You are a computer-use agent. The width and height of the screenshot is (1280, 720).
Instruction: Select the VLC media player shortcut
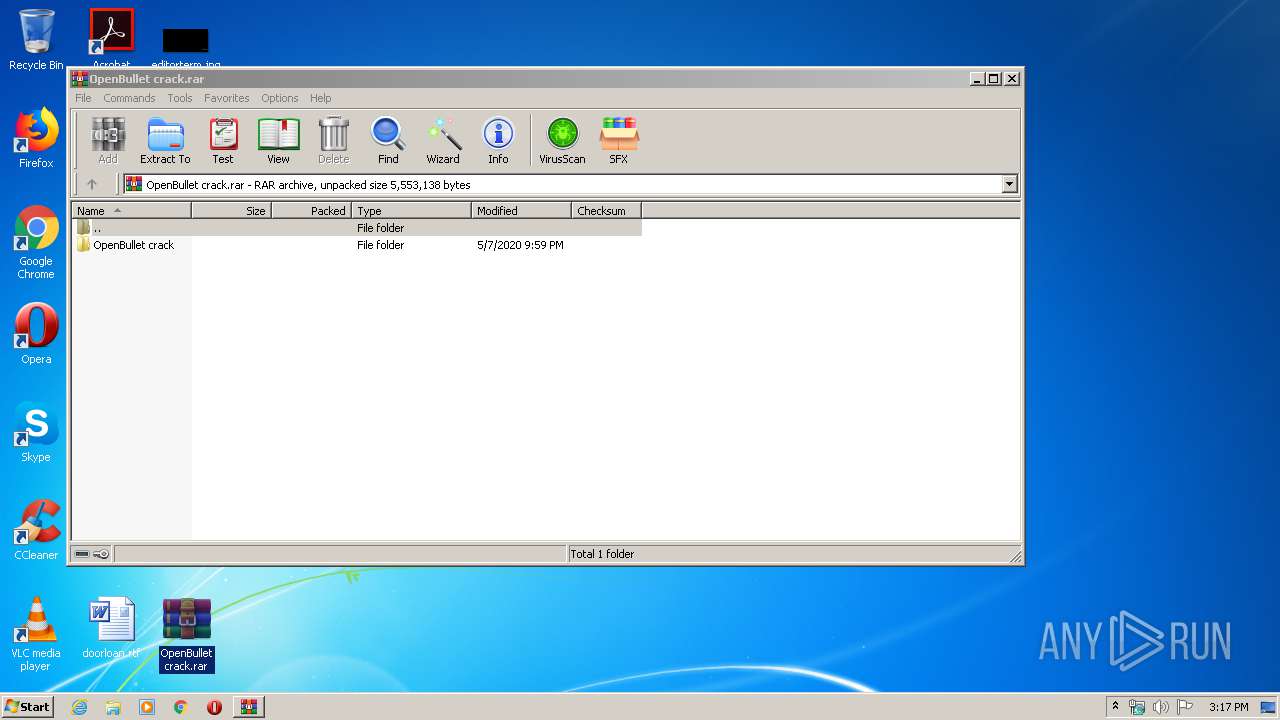pos(36,634)
